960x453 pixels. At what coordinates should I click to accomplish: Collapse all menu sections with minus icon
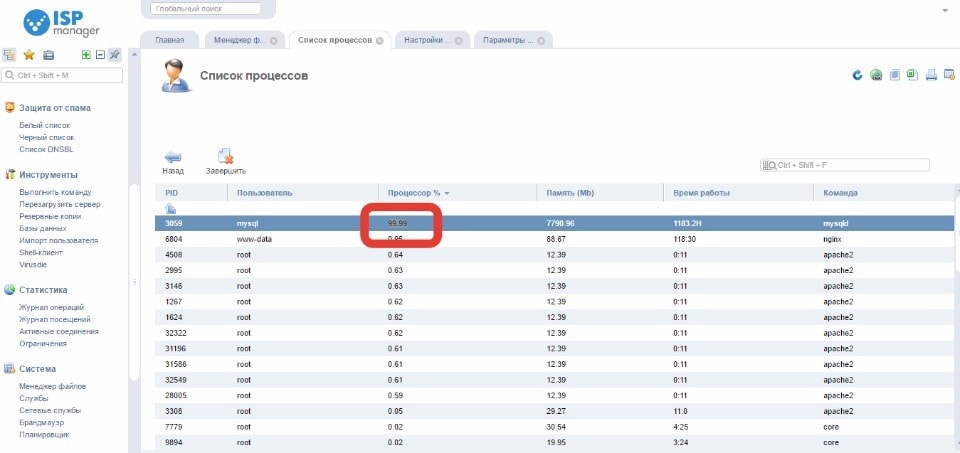click(100, 55)
